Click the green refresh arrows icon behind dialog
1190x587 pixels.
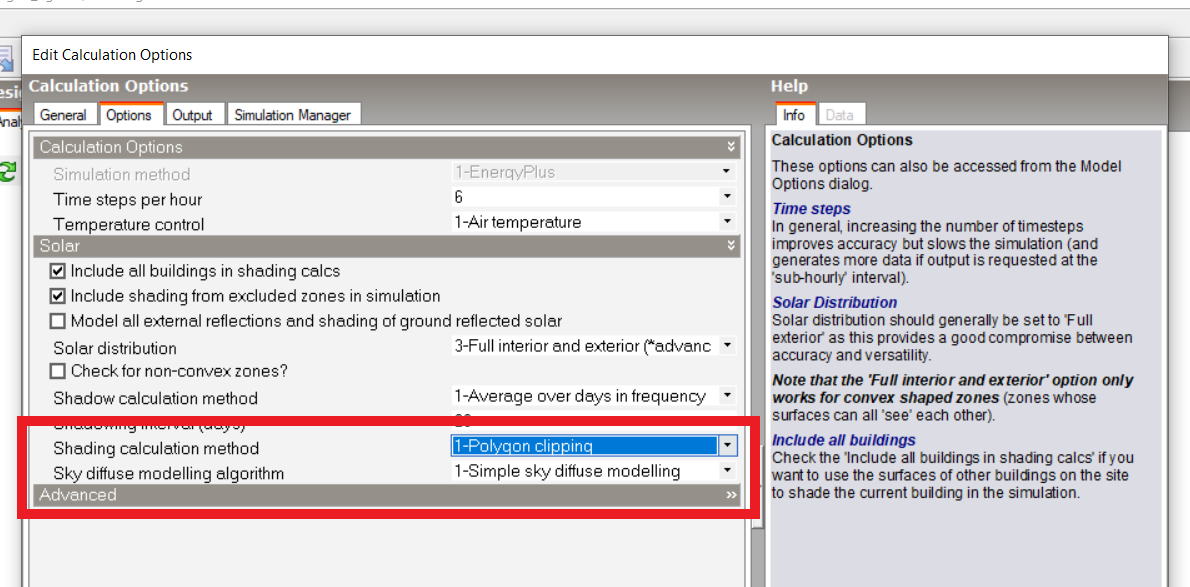pos(7,171)
